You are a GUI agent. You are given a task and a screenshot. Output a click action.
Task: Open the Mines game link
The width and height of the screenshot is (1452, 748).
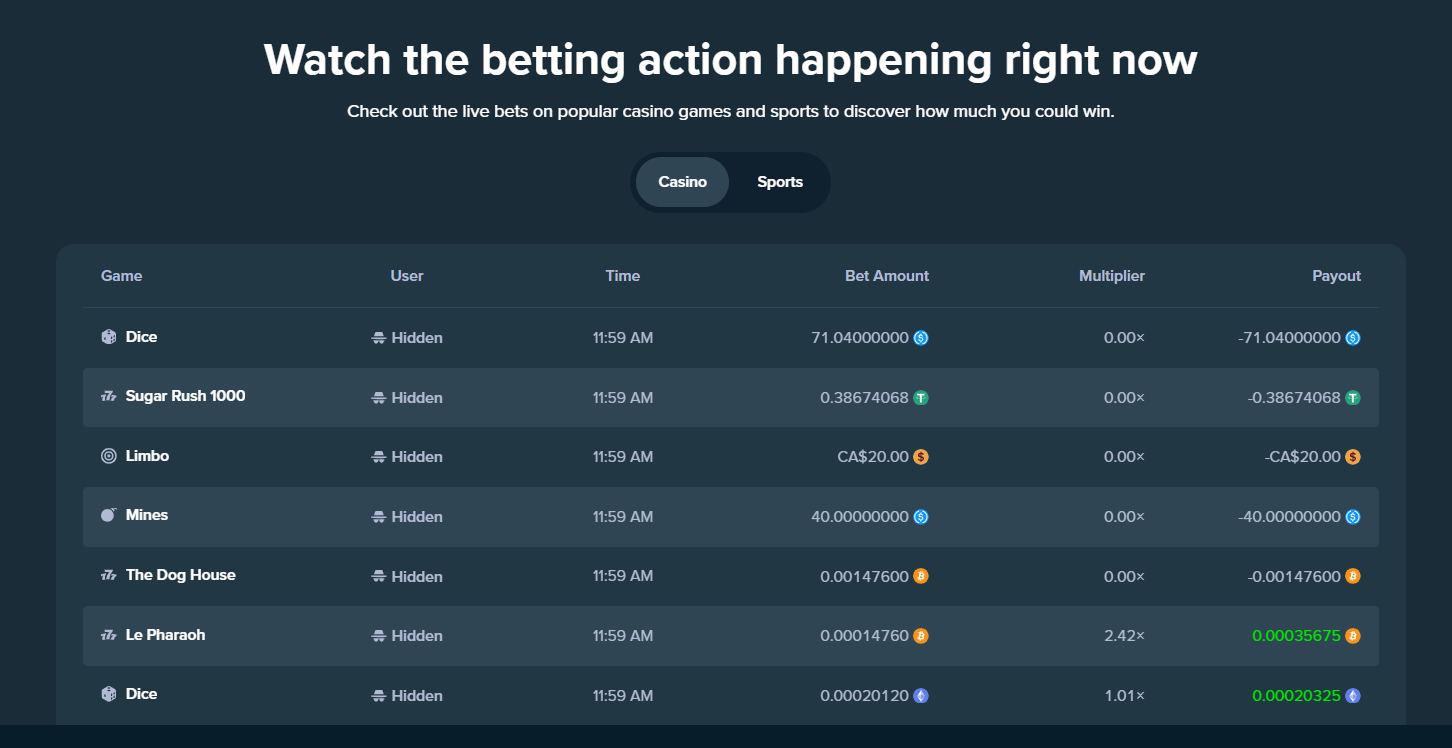(x=147, y=515)
